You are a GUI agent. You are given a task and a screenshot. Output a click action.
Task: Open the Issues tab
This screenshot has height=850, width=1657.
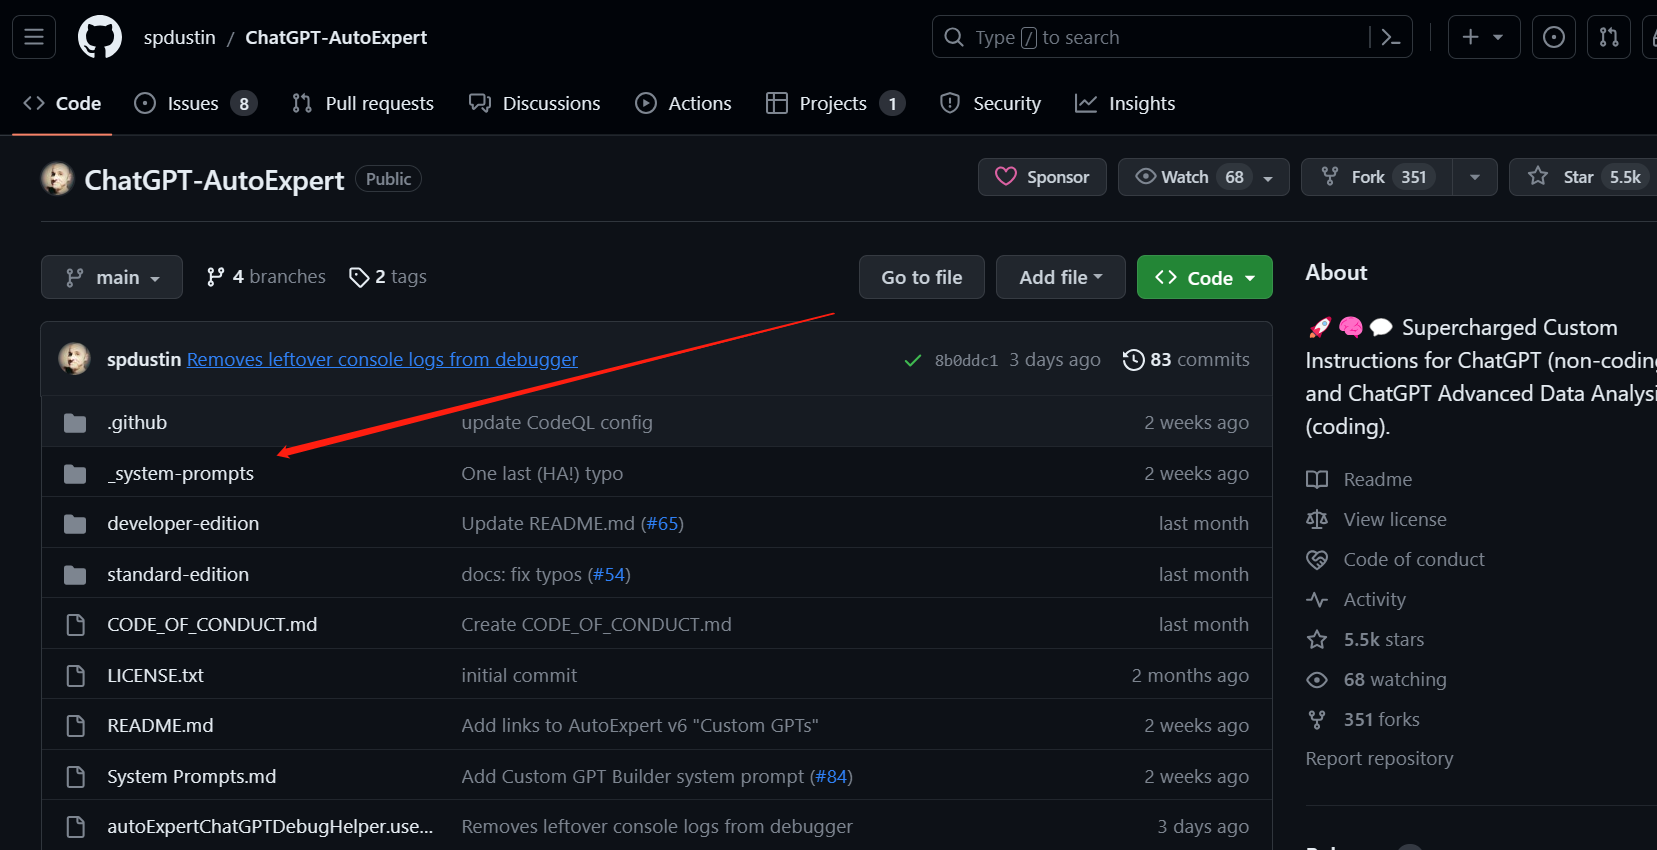pyautogui.click(x=196, y=103)
